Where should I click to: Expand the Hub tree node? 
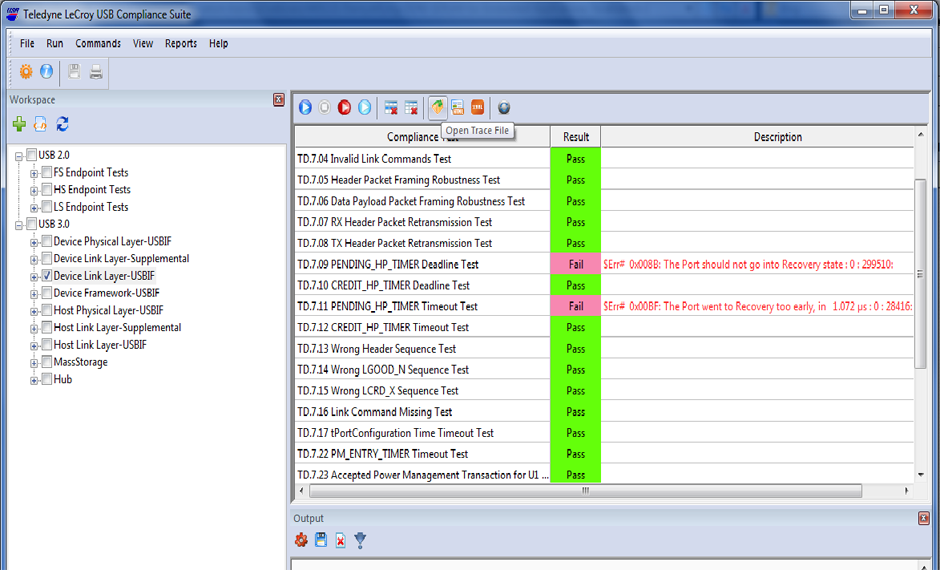coord(34,380)
